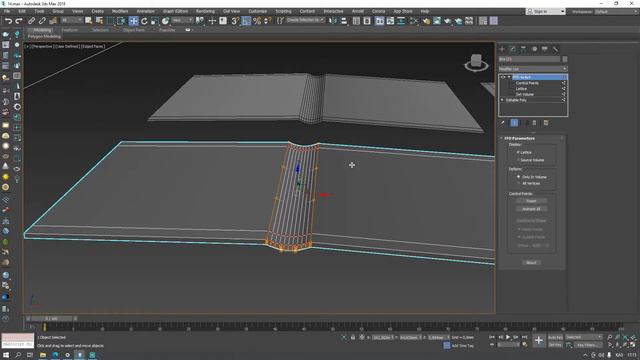Image resolution: width=640 pixels, height=360 pixels.
Task: Toggle the Auto Key button
Action: click(555, 338)
